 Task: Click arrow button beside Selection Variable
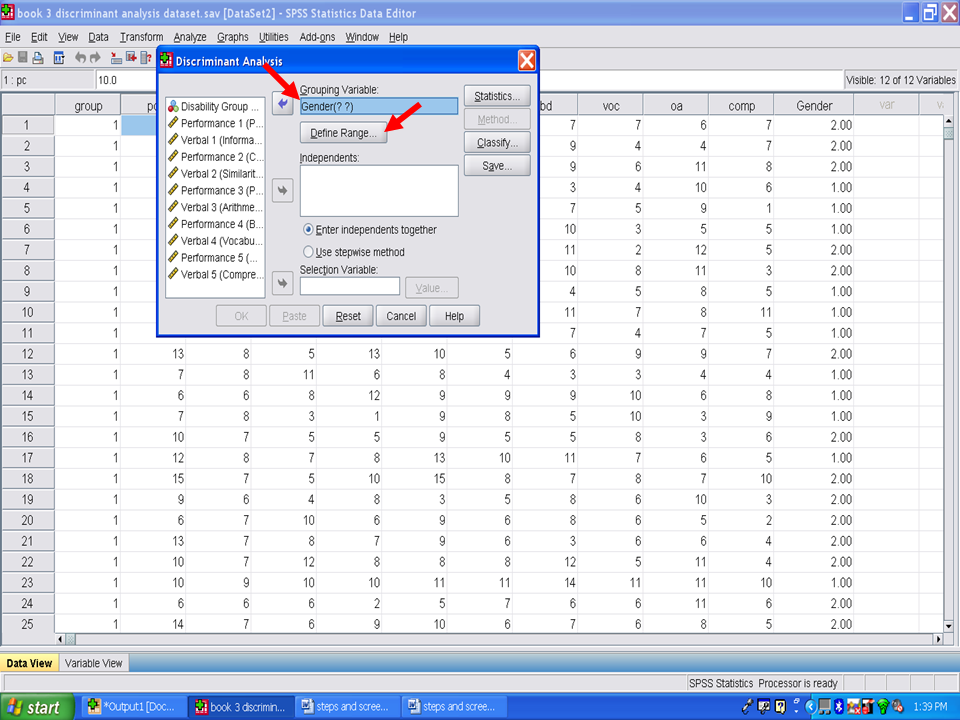point(283,285)
